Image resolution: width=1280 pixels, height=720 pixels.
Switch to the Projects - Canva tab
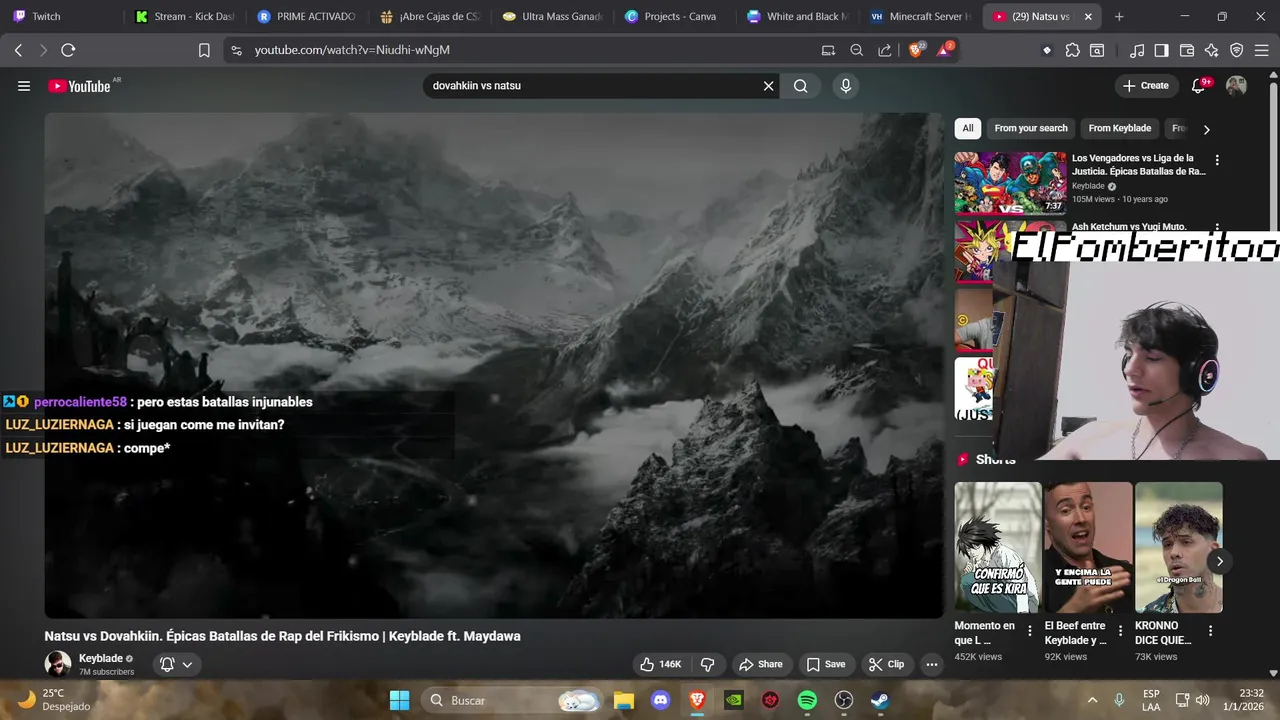point(673,16)
